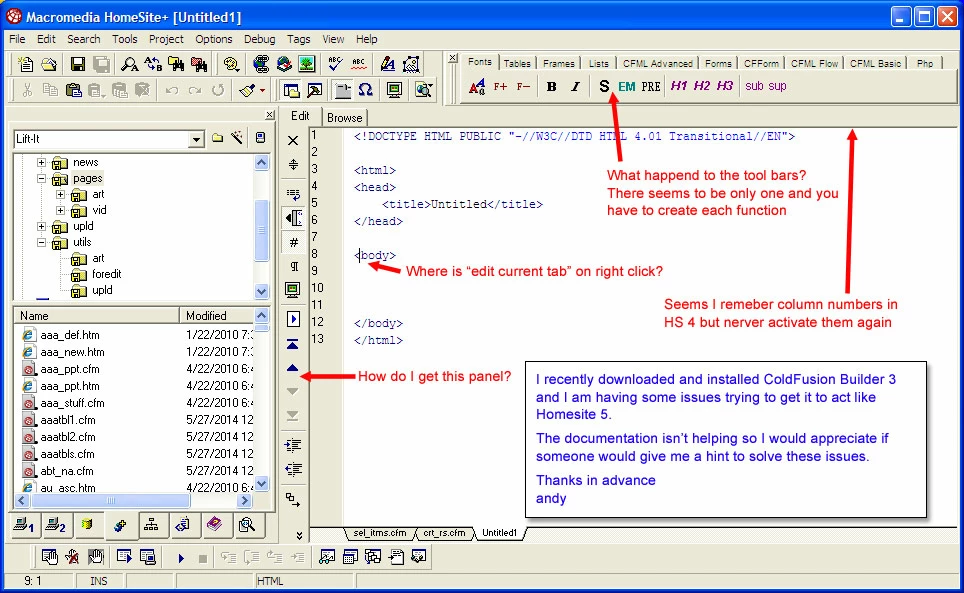Apply Strong (S) tag from Fonts toolbar
Viewport: 964px width, 593px height.
tap(604, 87)
